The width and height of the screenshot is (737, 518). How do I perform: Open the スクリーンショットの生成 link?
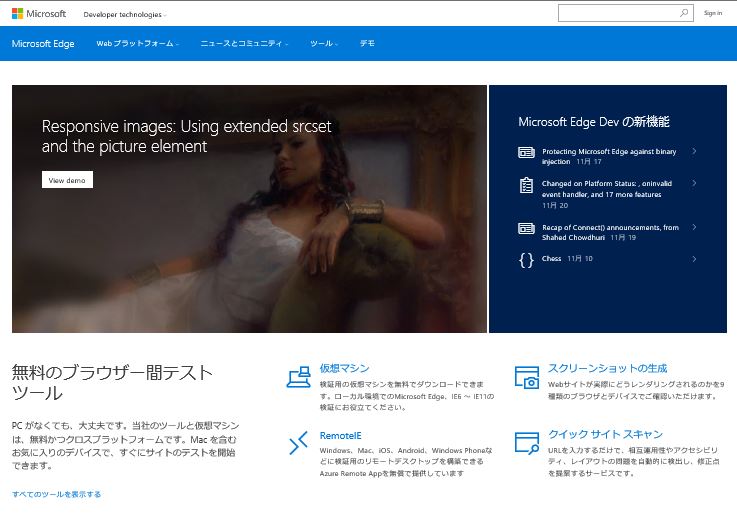click(608, 368)
